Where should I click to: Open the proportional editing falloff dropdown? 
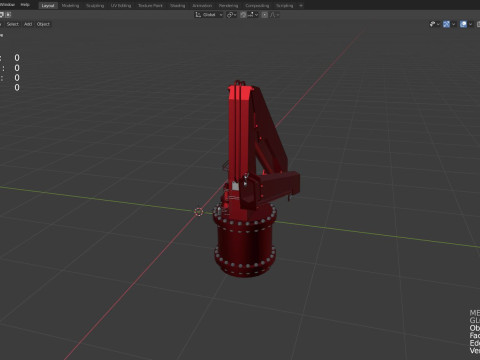point(274,15)
